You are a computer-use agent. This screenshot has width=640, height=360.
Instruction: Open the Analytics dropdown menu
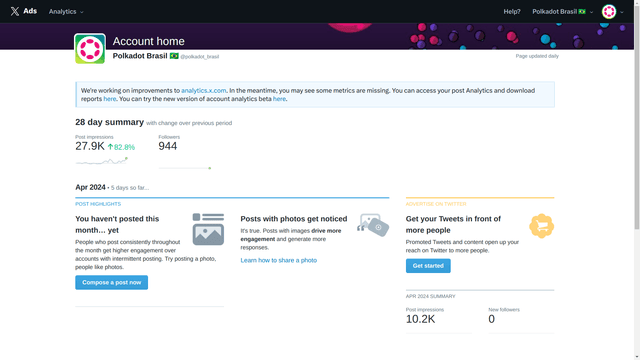point(66,12)
